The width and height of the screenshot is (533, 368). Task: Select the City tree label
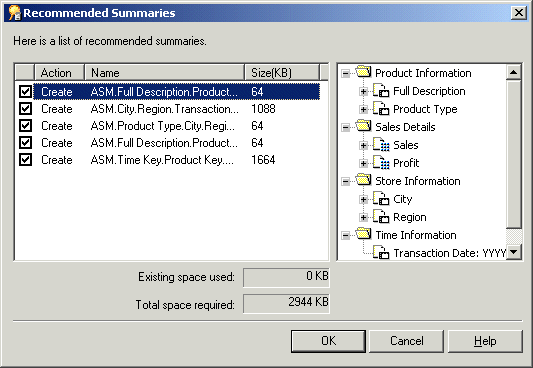point(402,199)
